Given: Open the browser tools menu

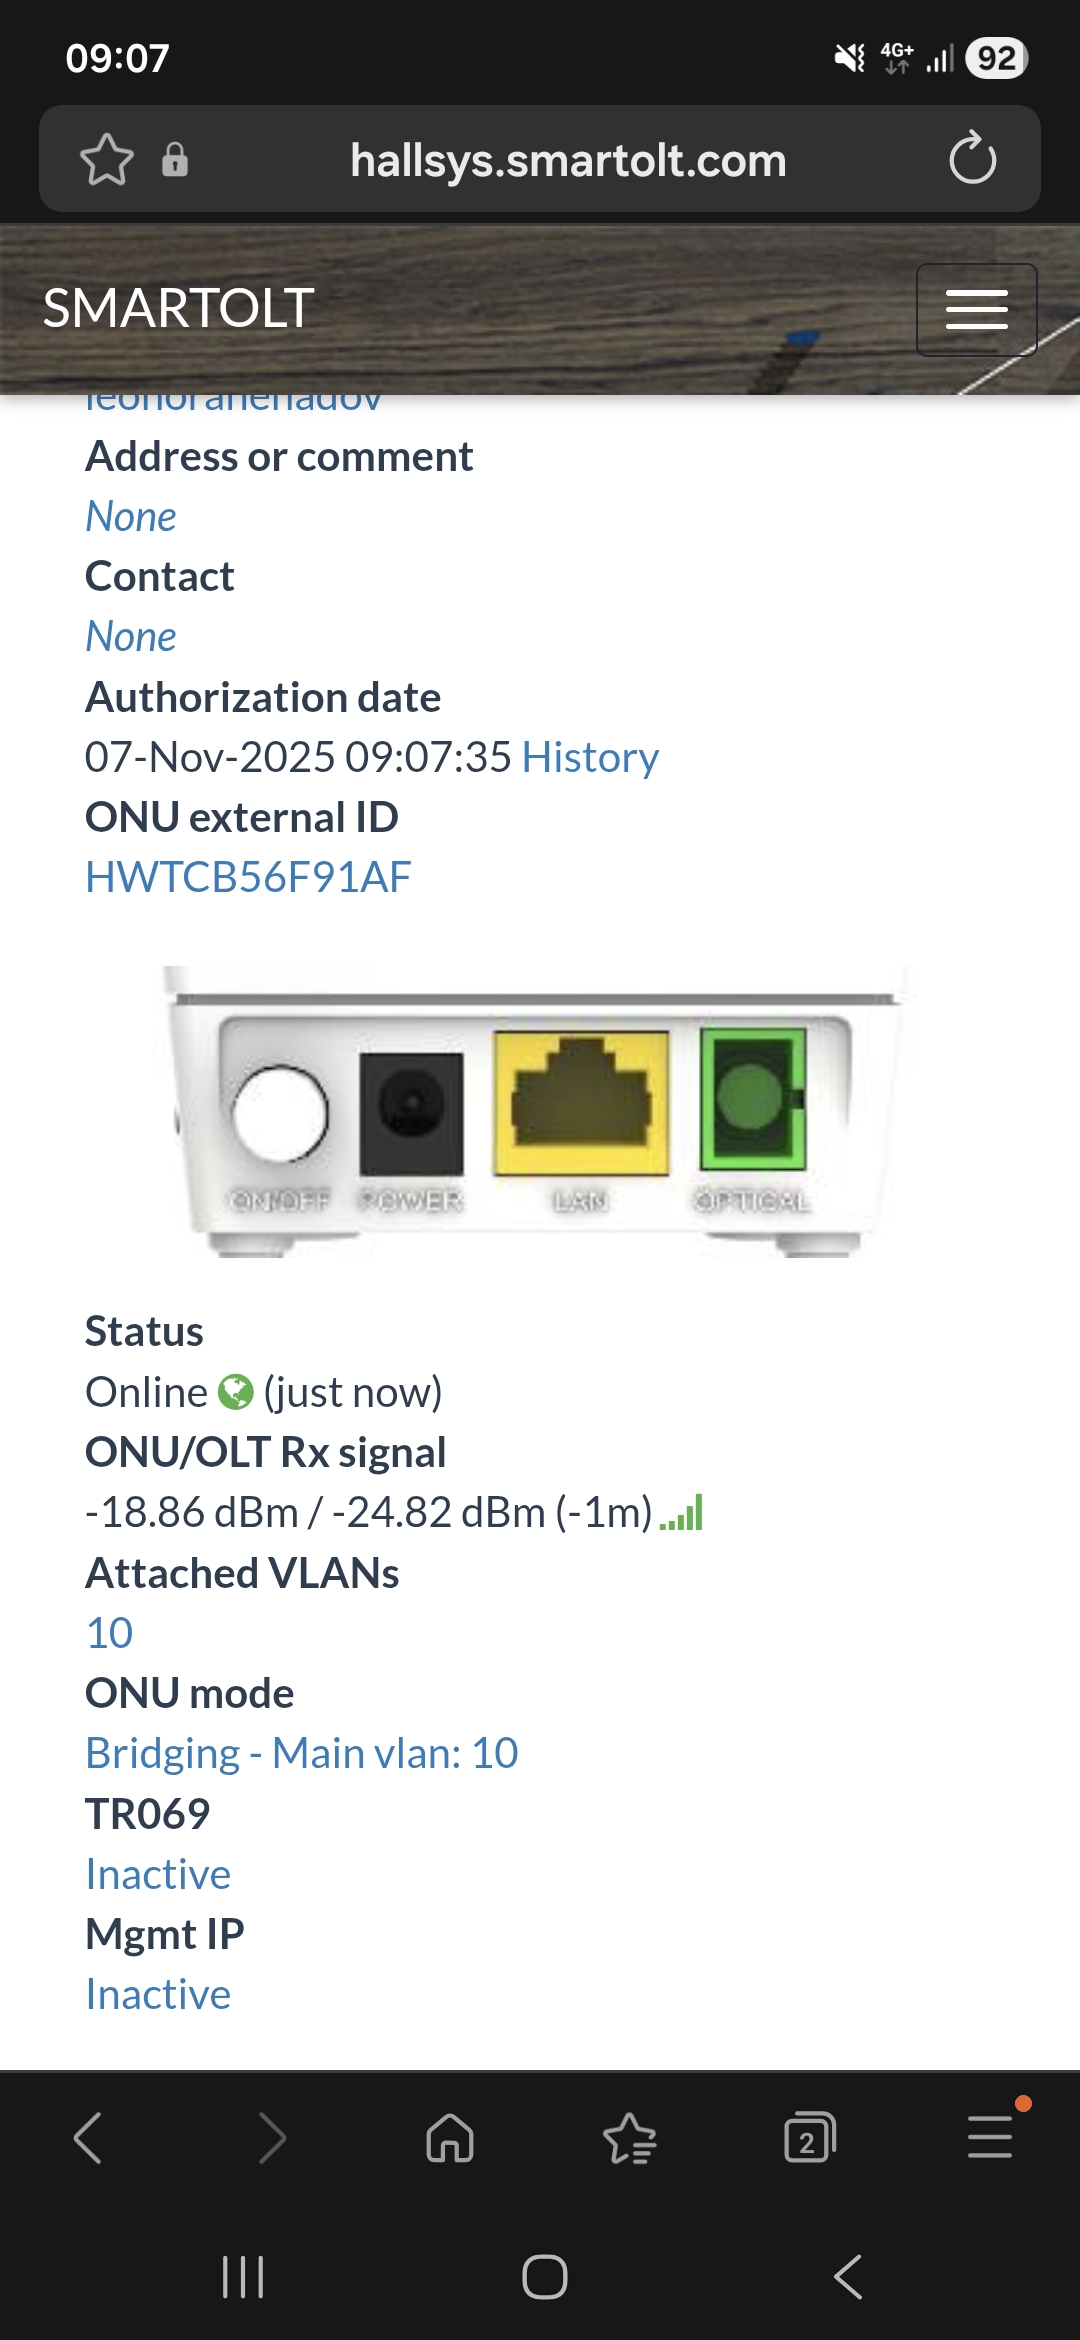Looking at the screenshot, I should point(990,2138).
